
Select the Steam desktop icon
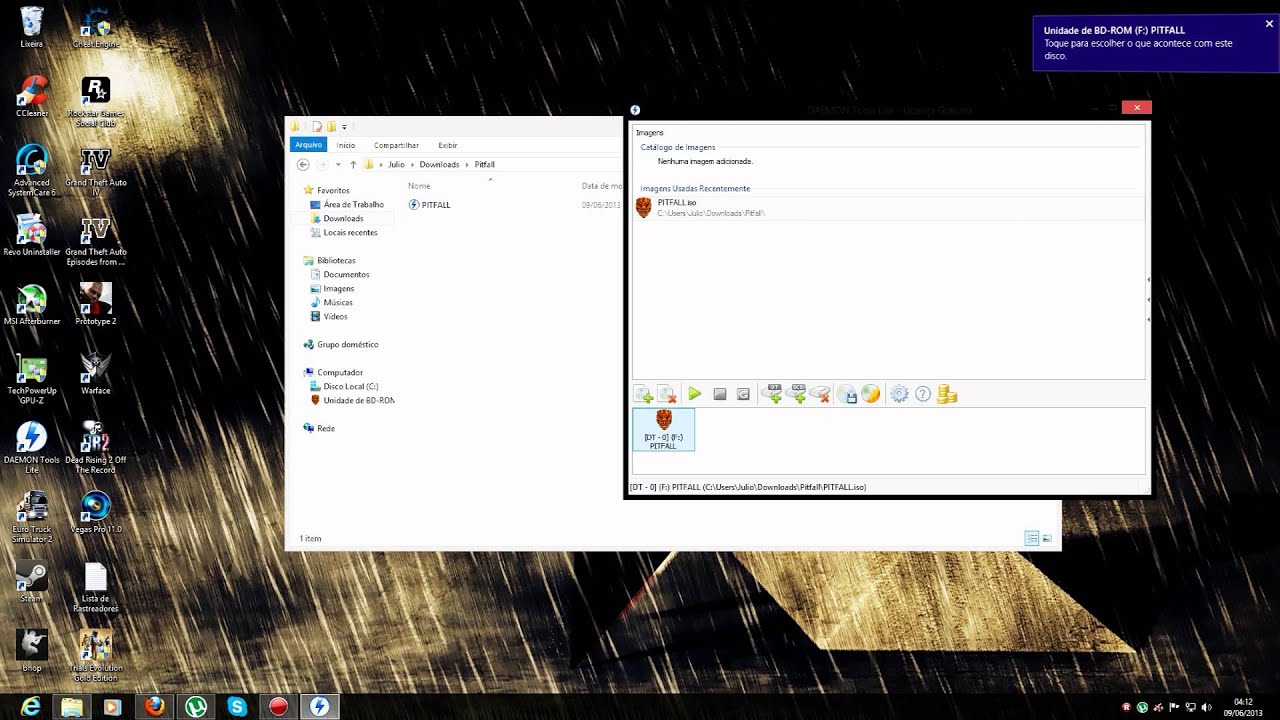coord(32,583)
